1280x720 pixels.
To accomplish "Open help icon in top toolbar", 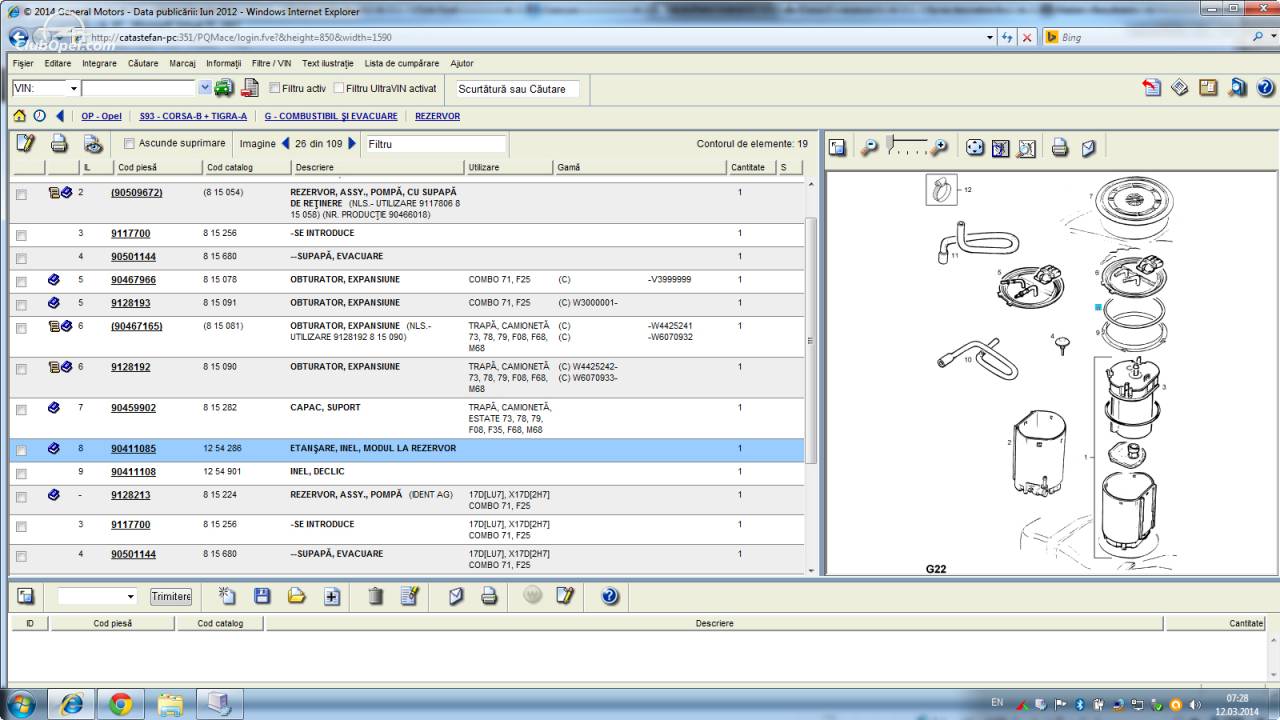I will click(1265, 88).
